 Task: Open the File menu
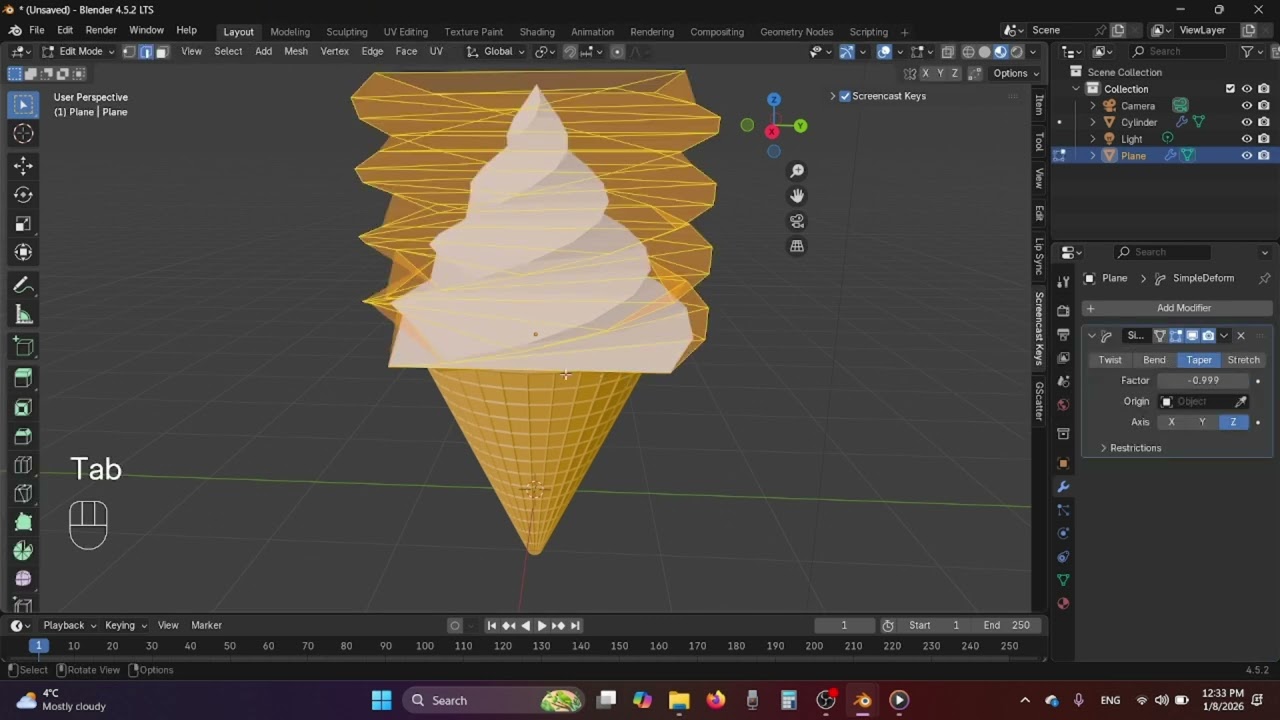point(36,31)
